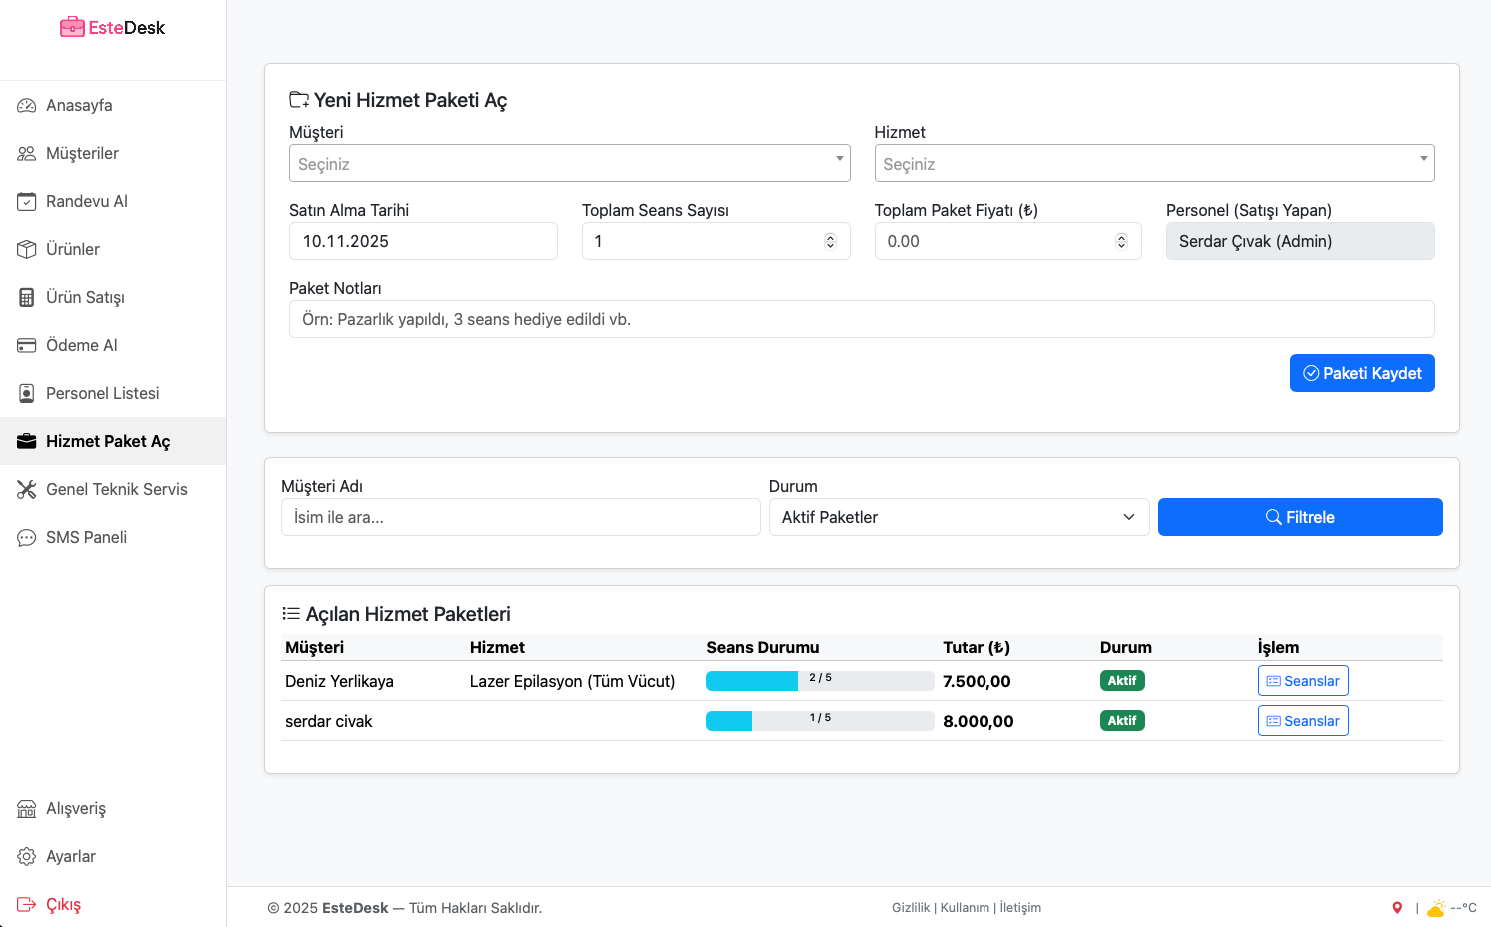This screenshot has width=1491, height=927.
Task: Click the EsteDesk logo icon
Action: 72,27
